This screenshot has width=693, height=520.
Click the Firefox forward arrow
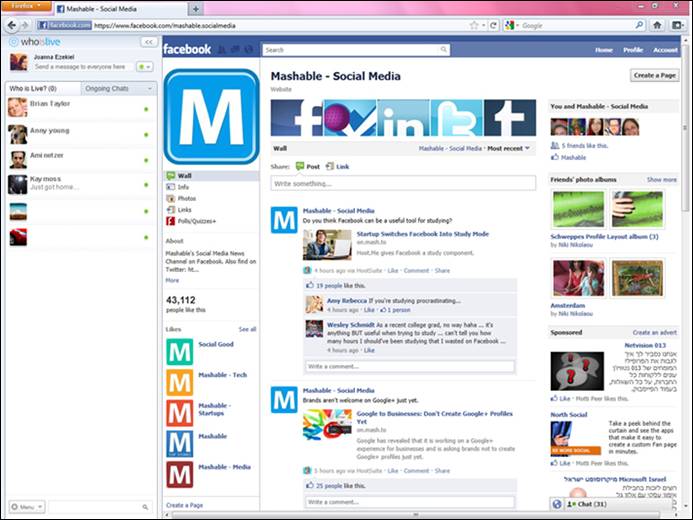[25, 25]
